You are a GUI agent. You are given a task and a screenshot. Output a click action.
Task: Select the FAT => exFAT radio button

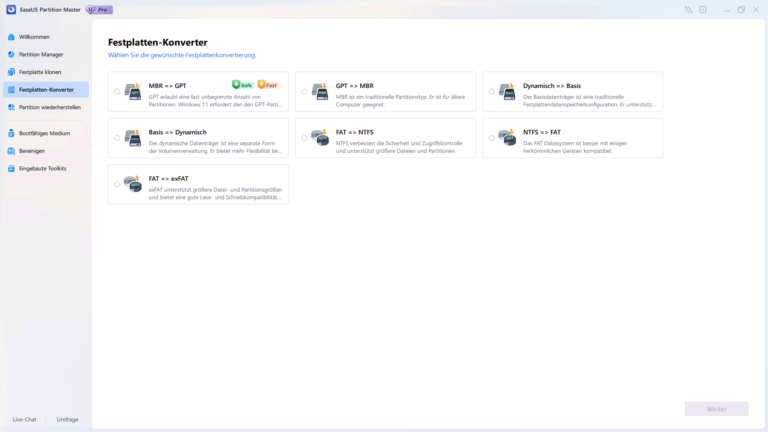117,185
